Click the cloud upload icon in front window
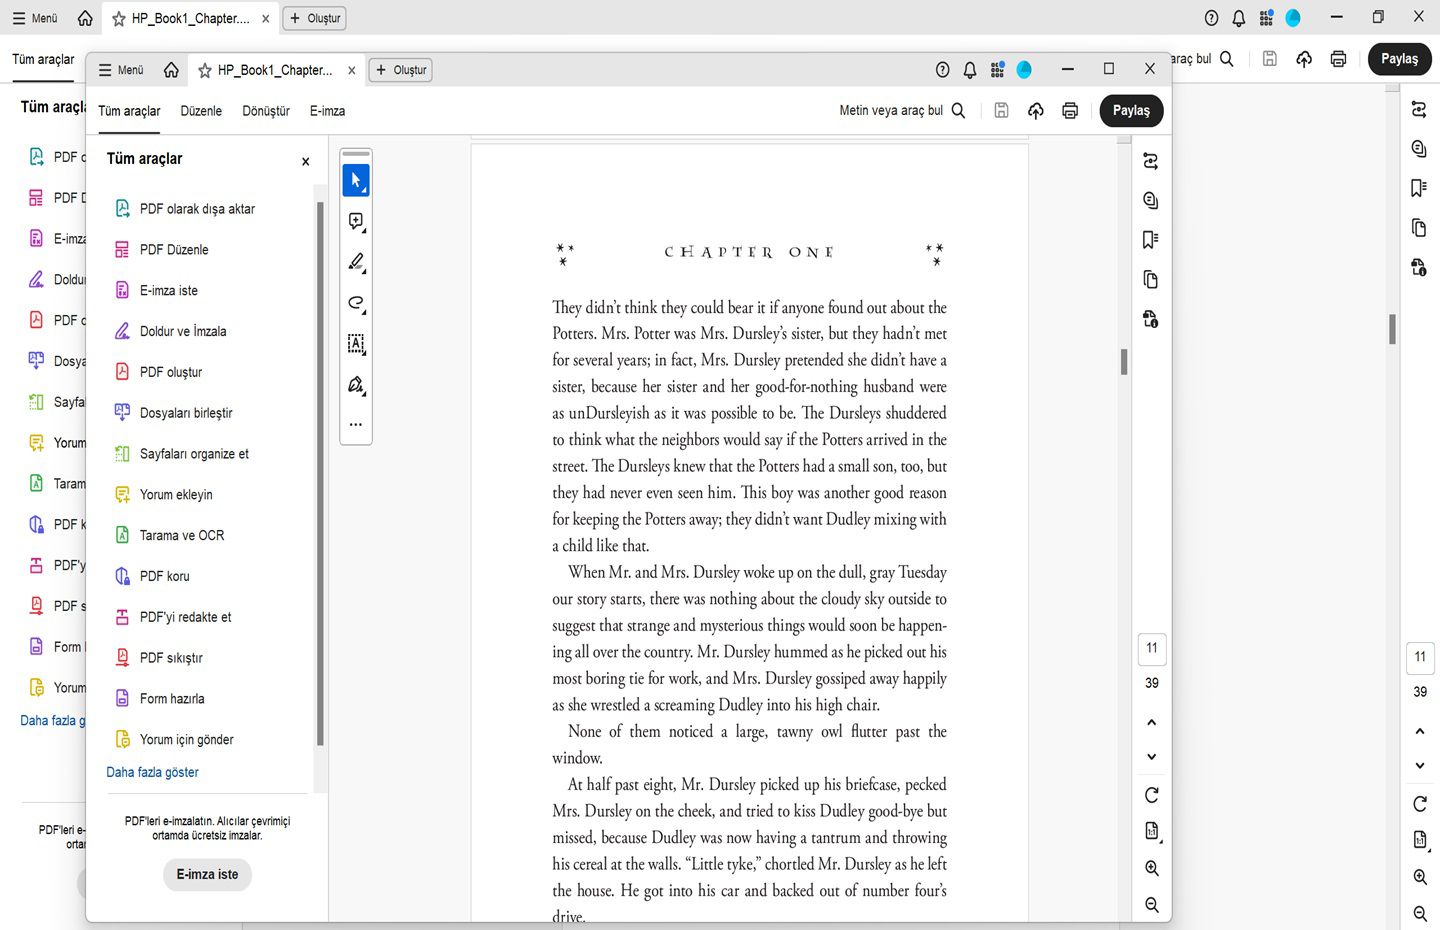This screenshot has width=1440, height=930. 1036,111
